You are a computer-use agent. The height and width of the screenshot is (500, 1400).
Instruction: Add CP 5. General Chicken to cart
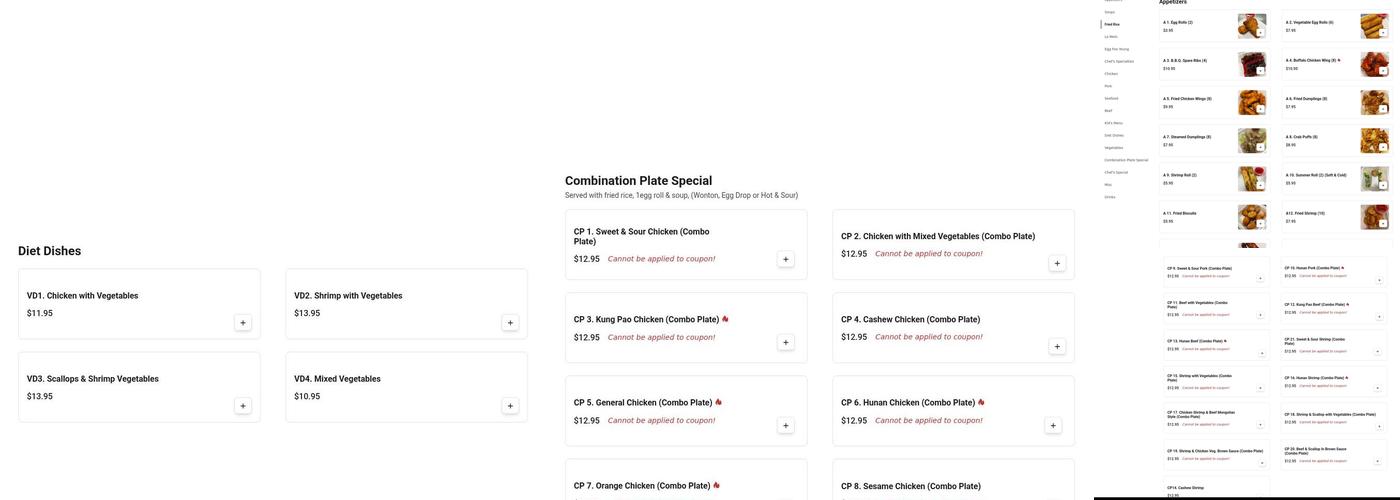pyautogui.click(x=786, y=425)
